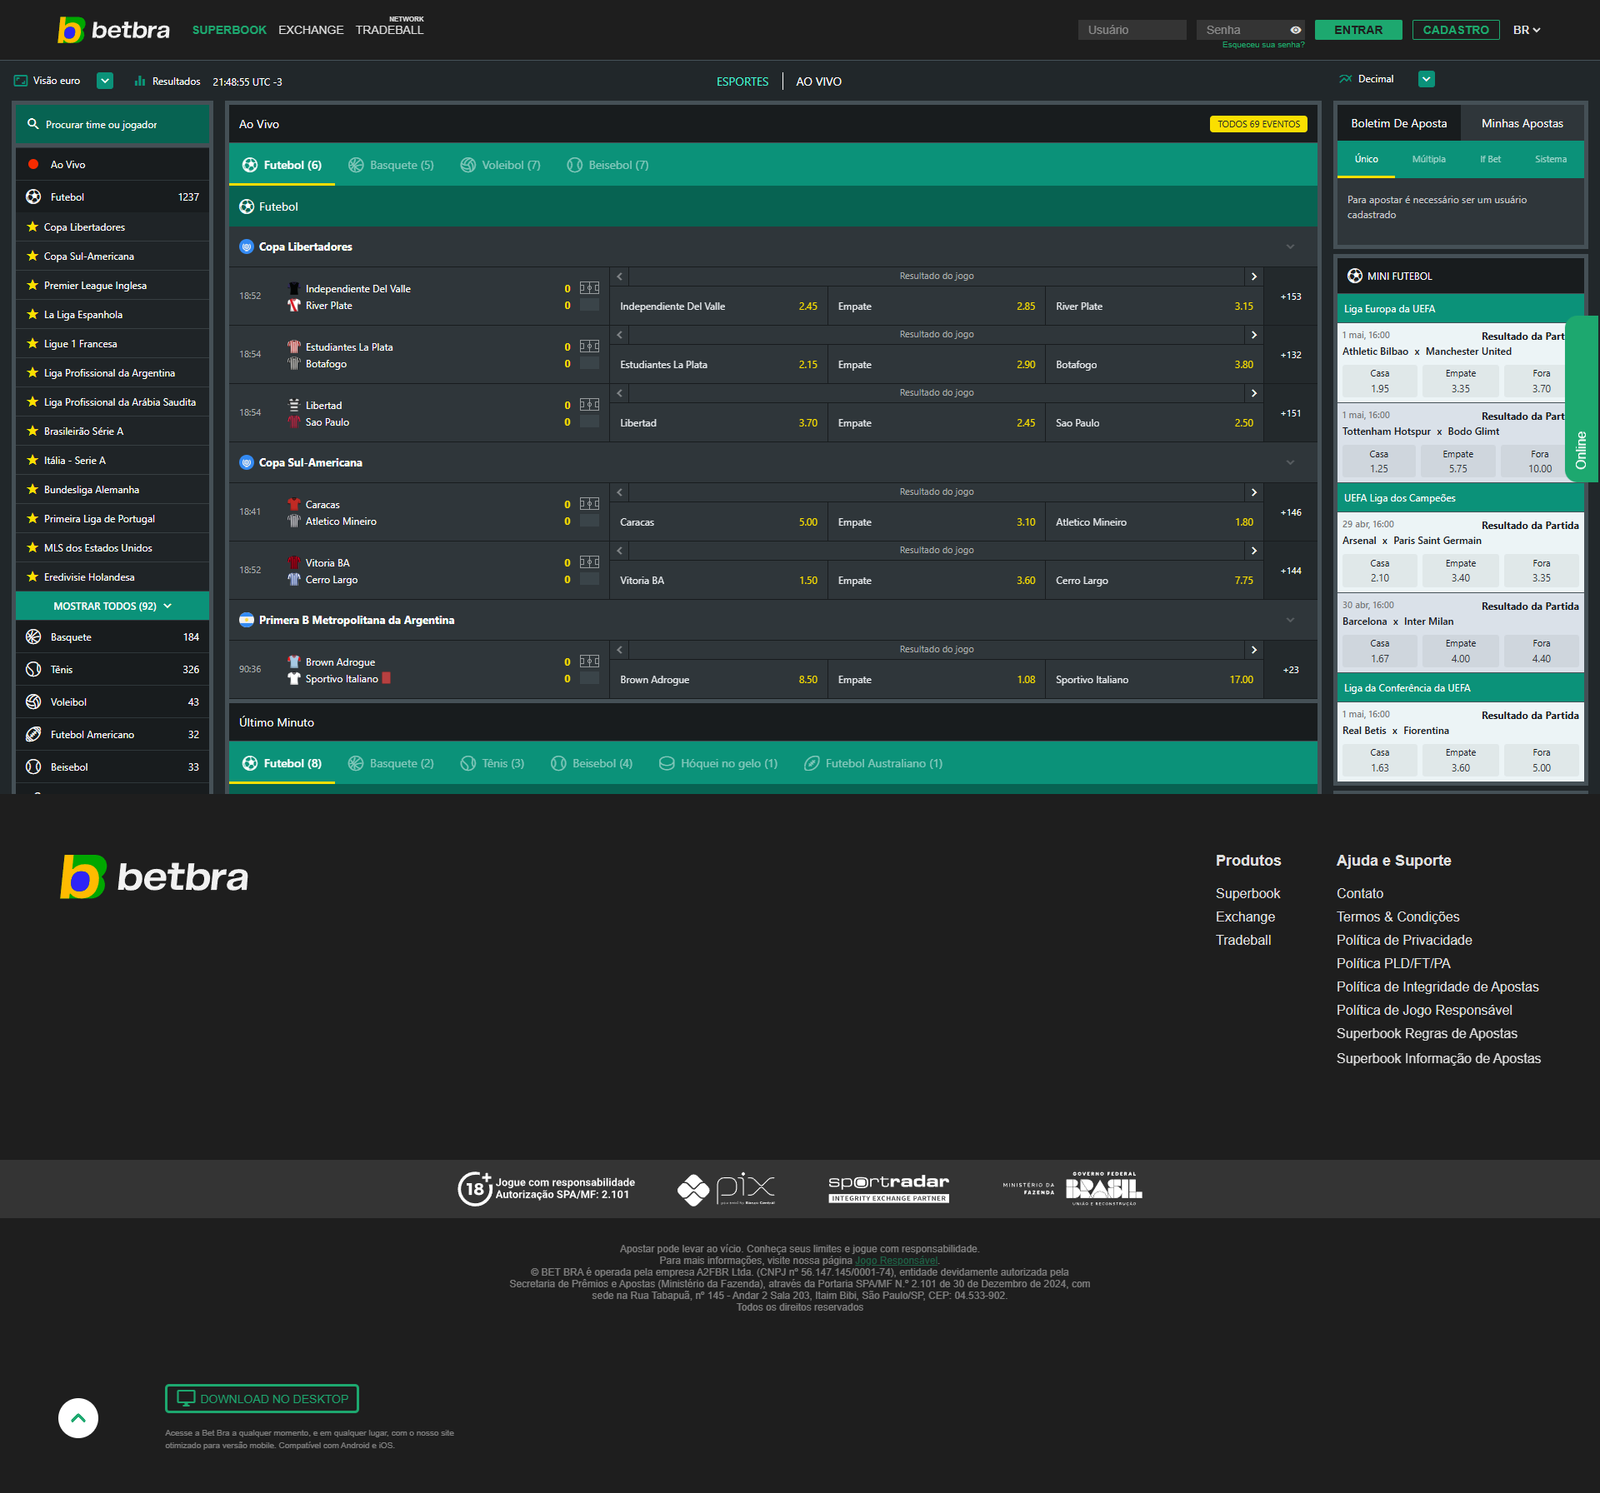Click DOWNLOAD NO DESKTOP button
The height and width of the screenshot is (1493, 1600).
(x=262, y=1399)
